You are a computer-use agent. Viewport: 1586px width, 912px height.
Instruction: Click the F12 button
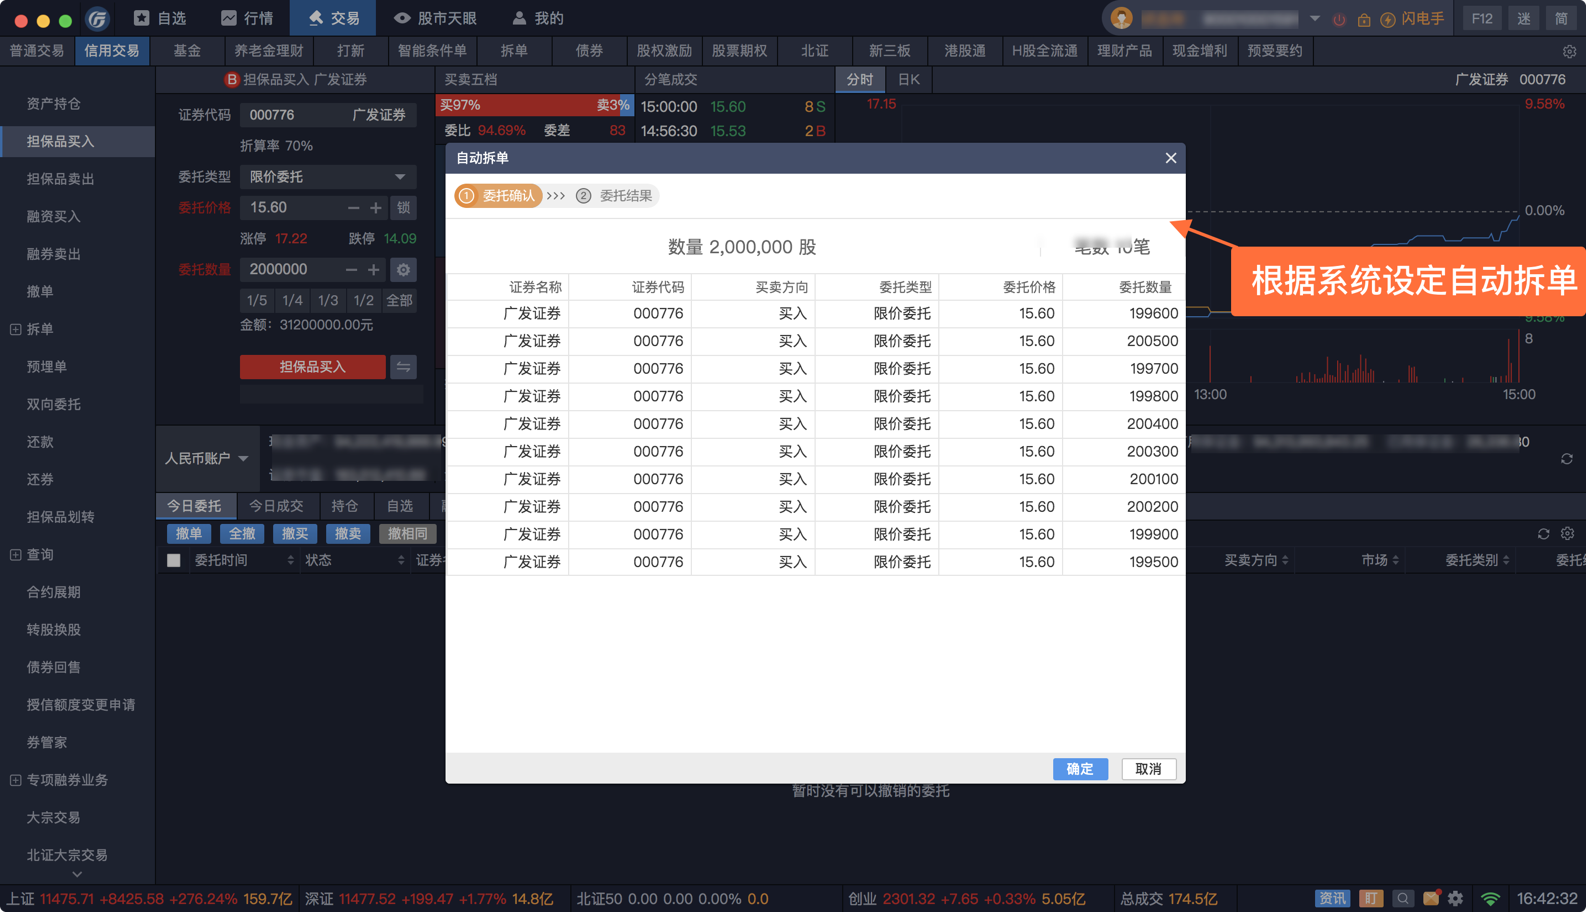pyautogui.click(x=1482, y=18)
